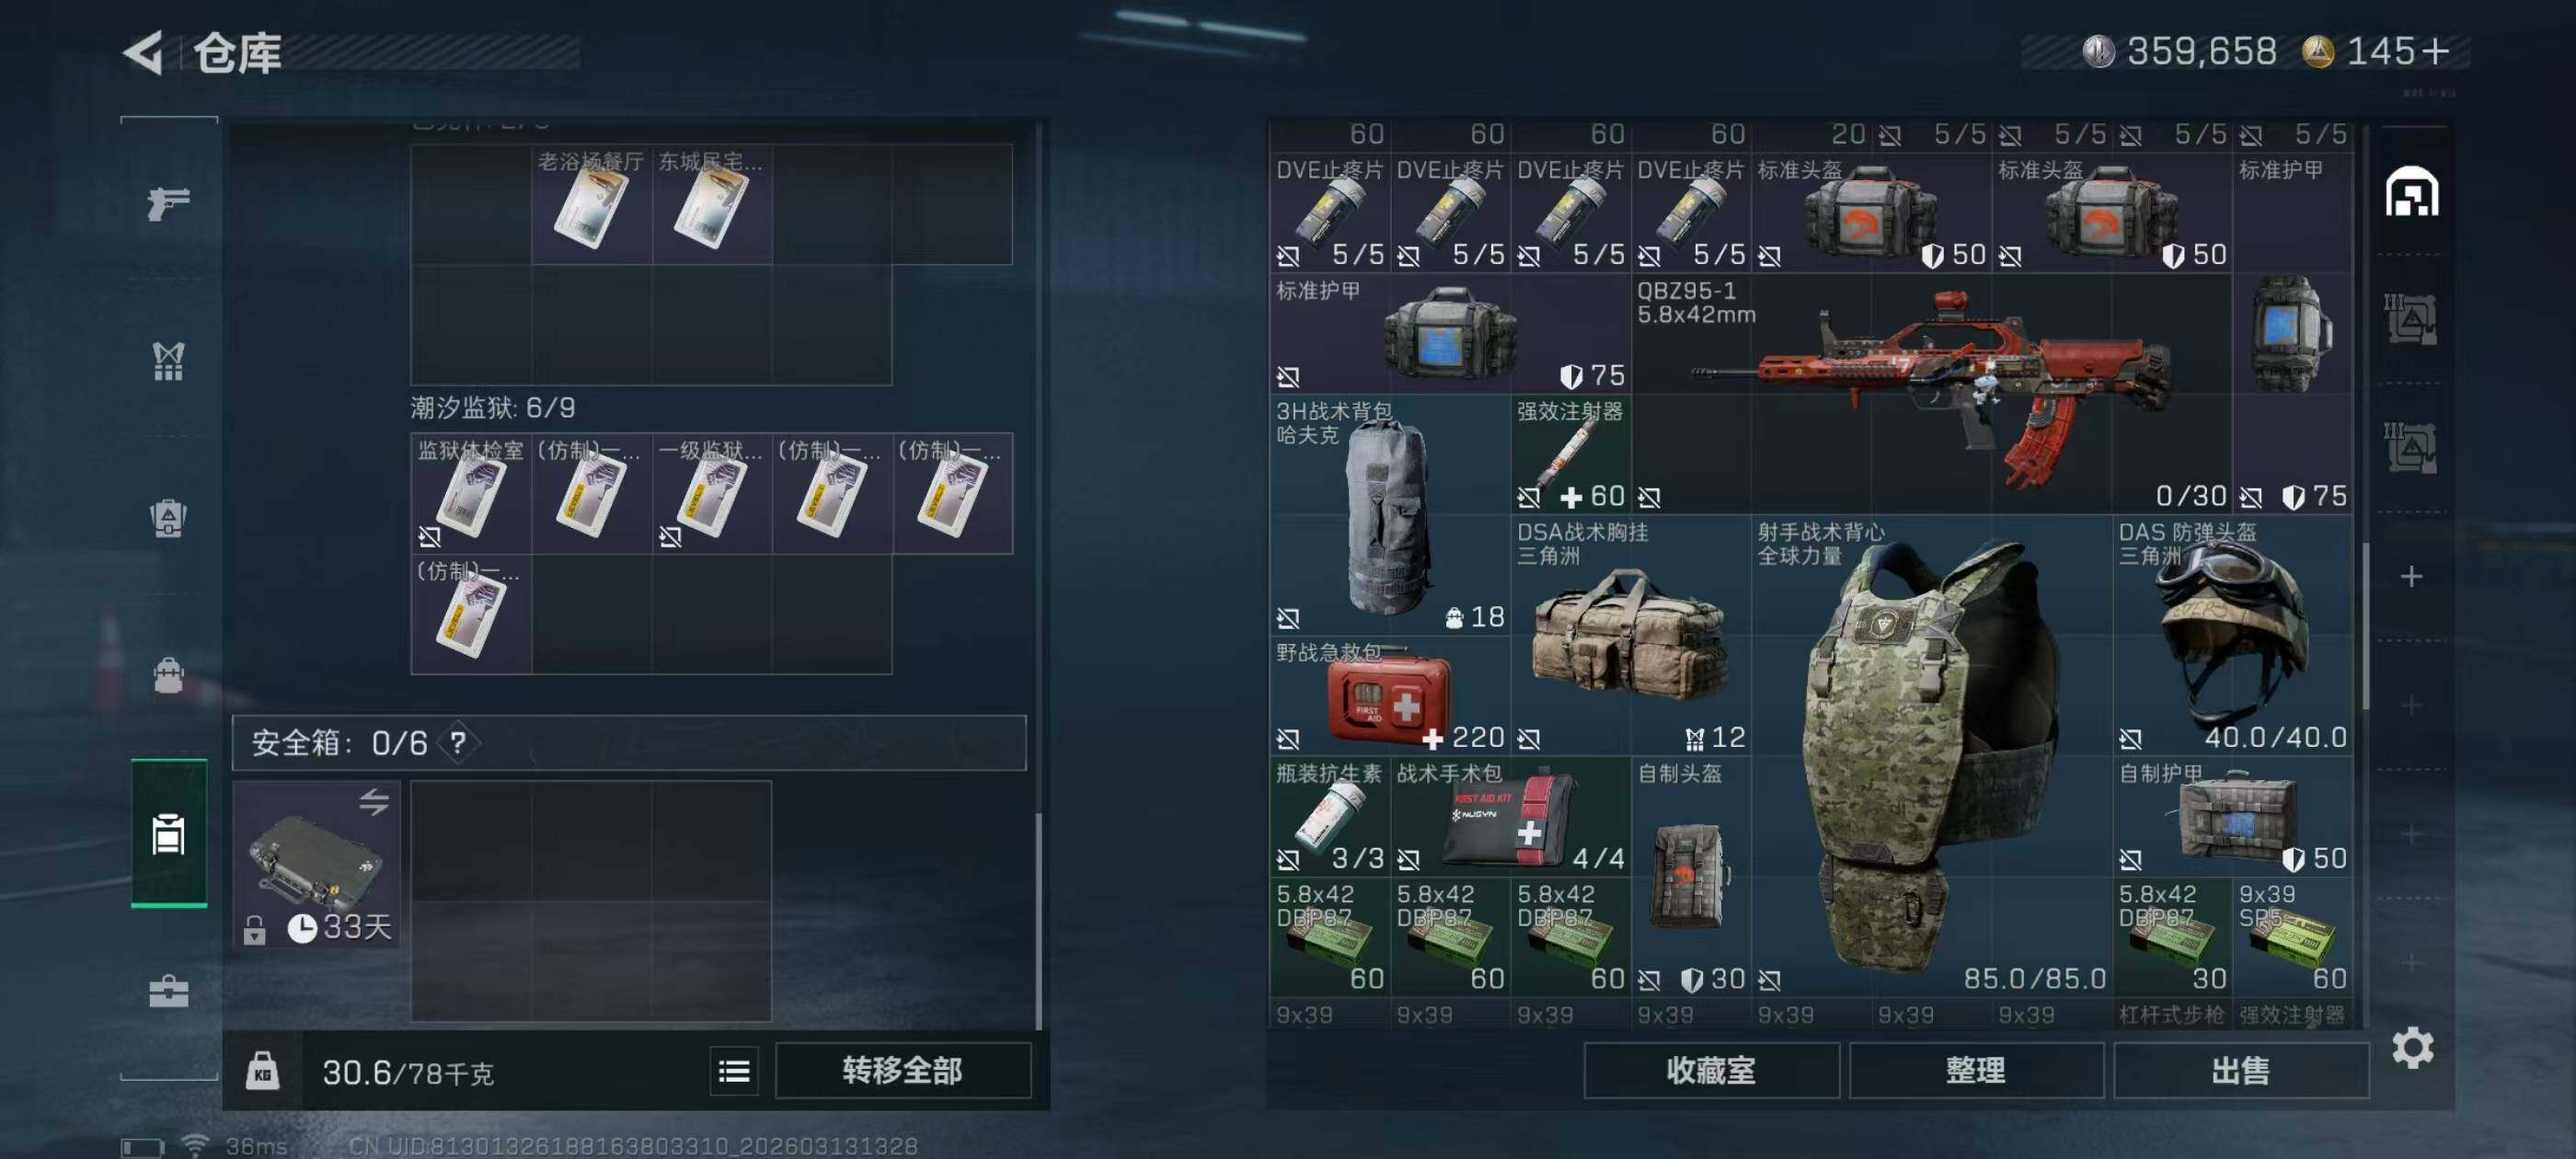Click the stash inventory vertical scrollbar
The image size is (2576, 1159).
(x=2365, y=625)
